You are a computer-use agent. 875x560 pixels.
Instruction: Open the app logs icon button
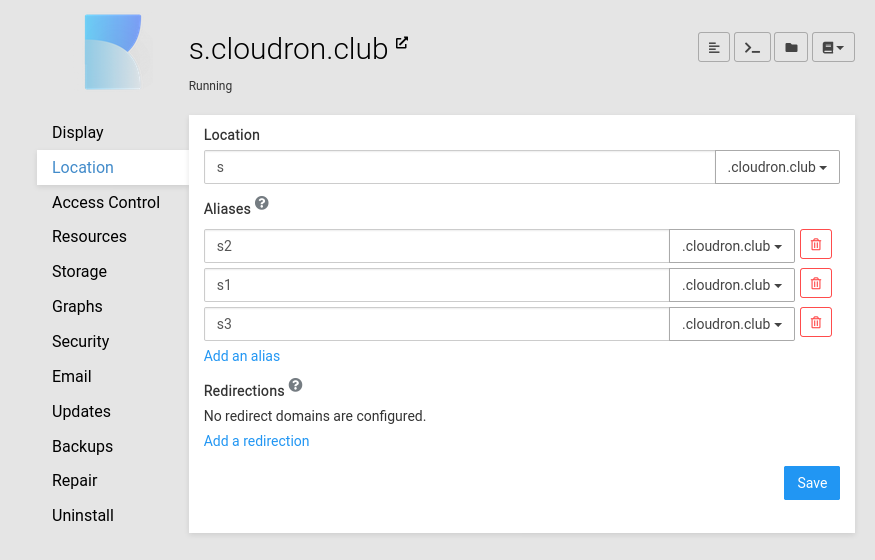coord(714,47)
